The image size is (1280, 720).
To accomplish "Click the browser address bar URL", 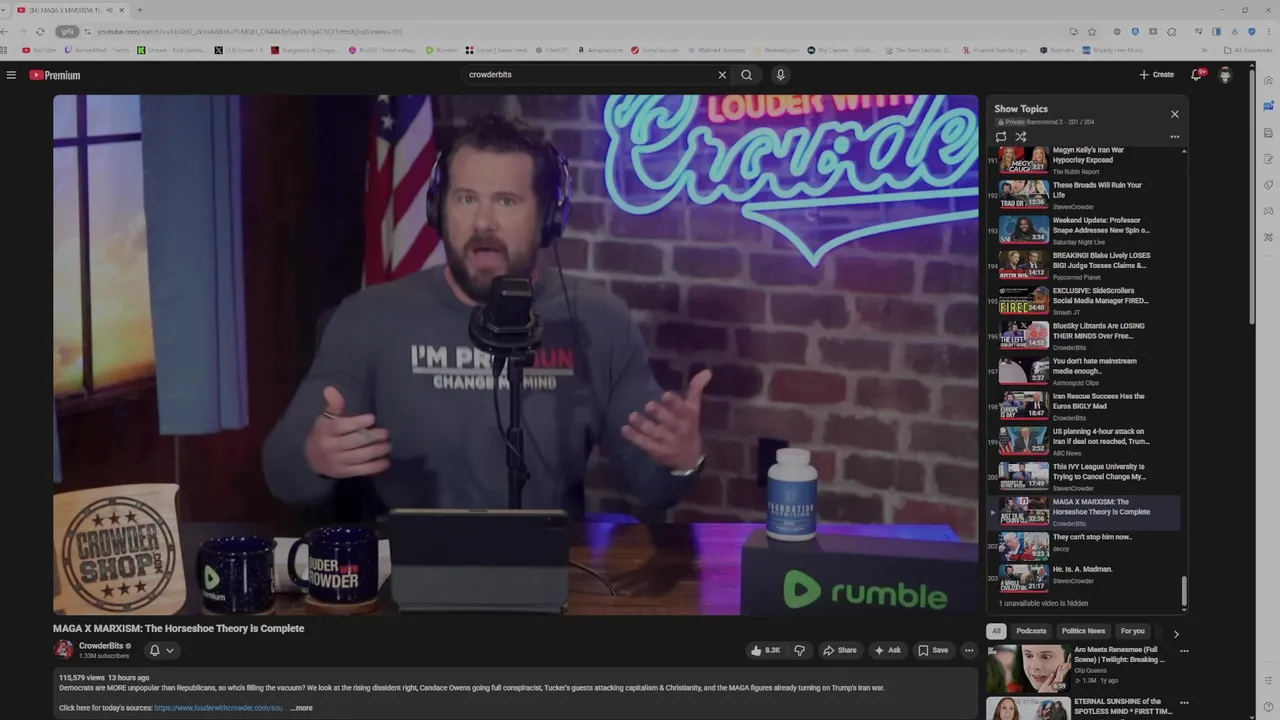I will 250,31.
